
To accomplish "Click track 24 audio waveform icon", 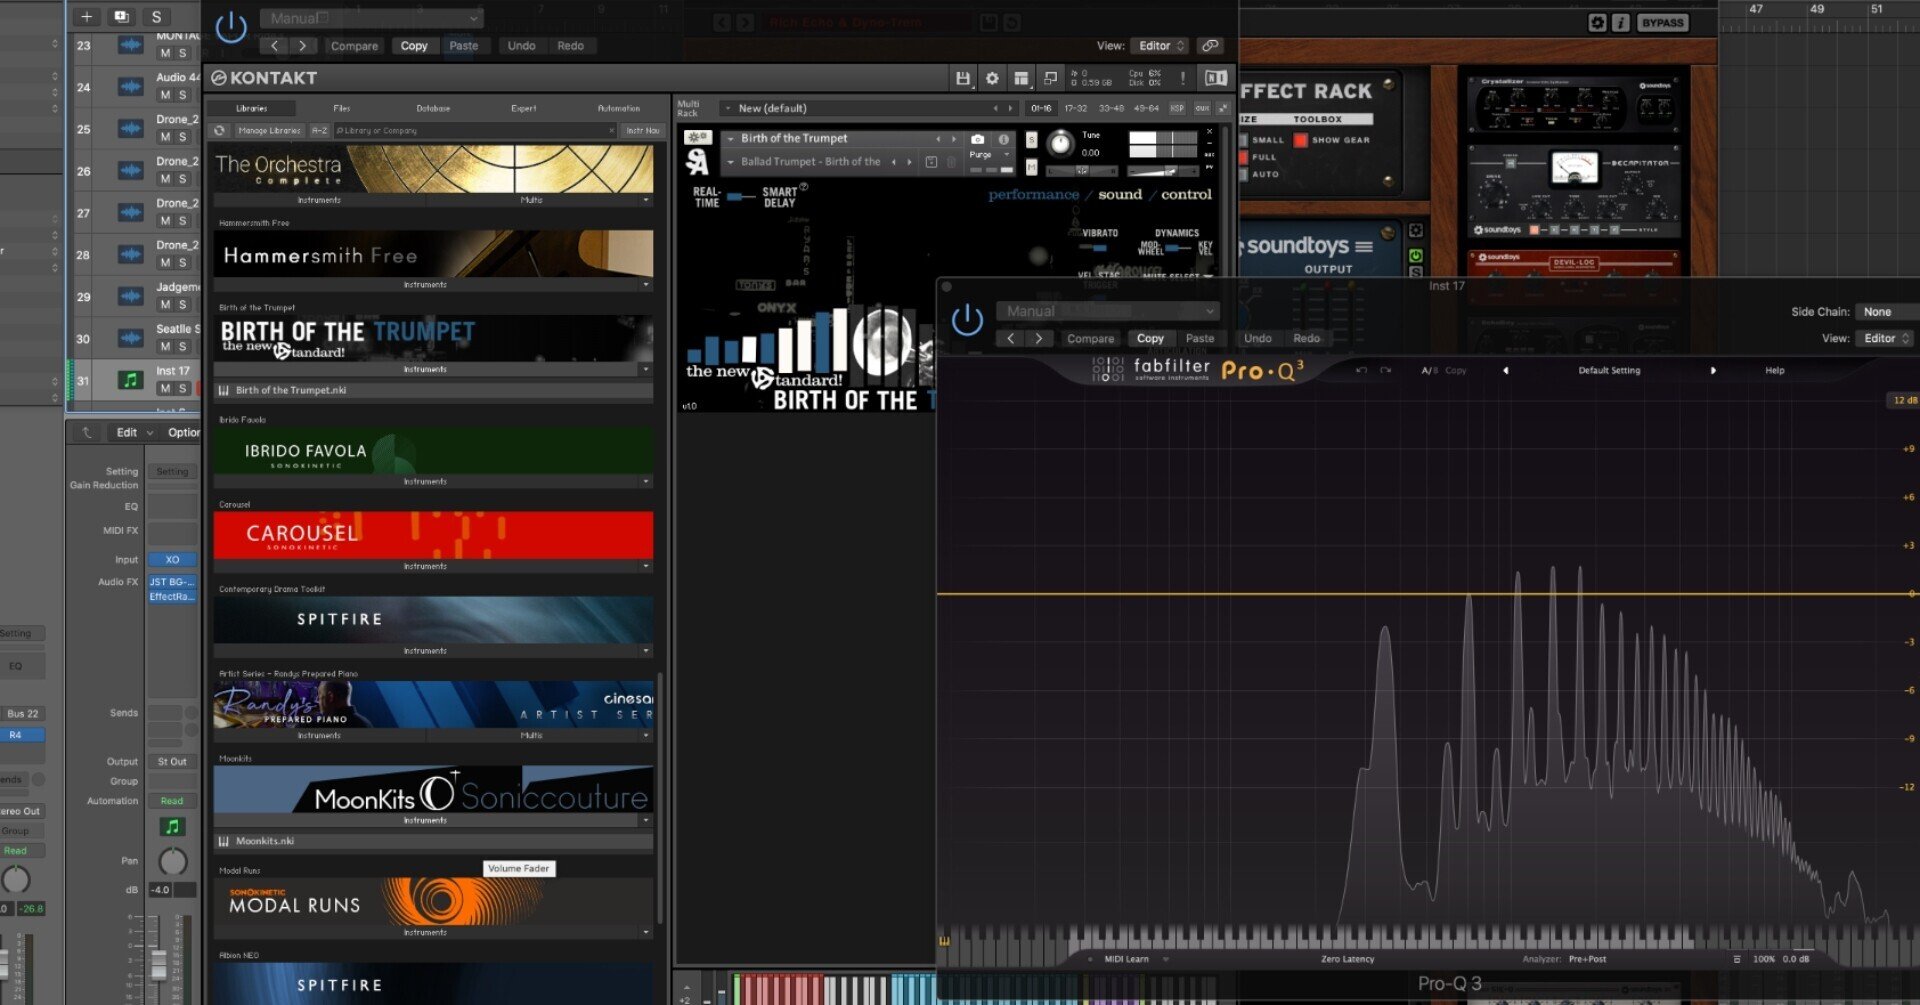I will tap(130, 87).
